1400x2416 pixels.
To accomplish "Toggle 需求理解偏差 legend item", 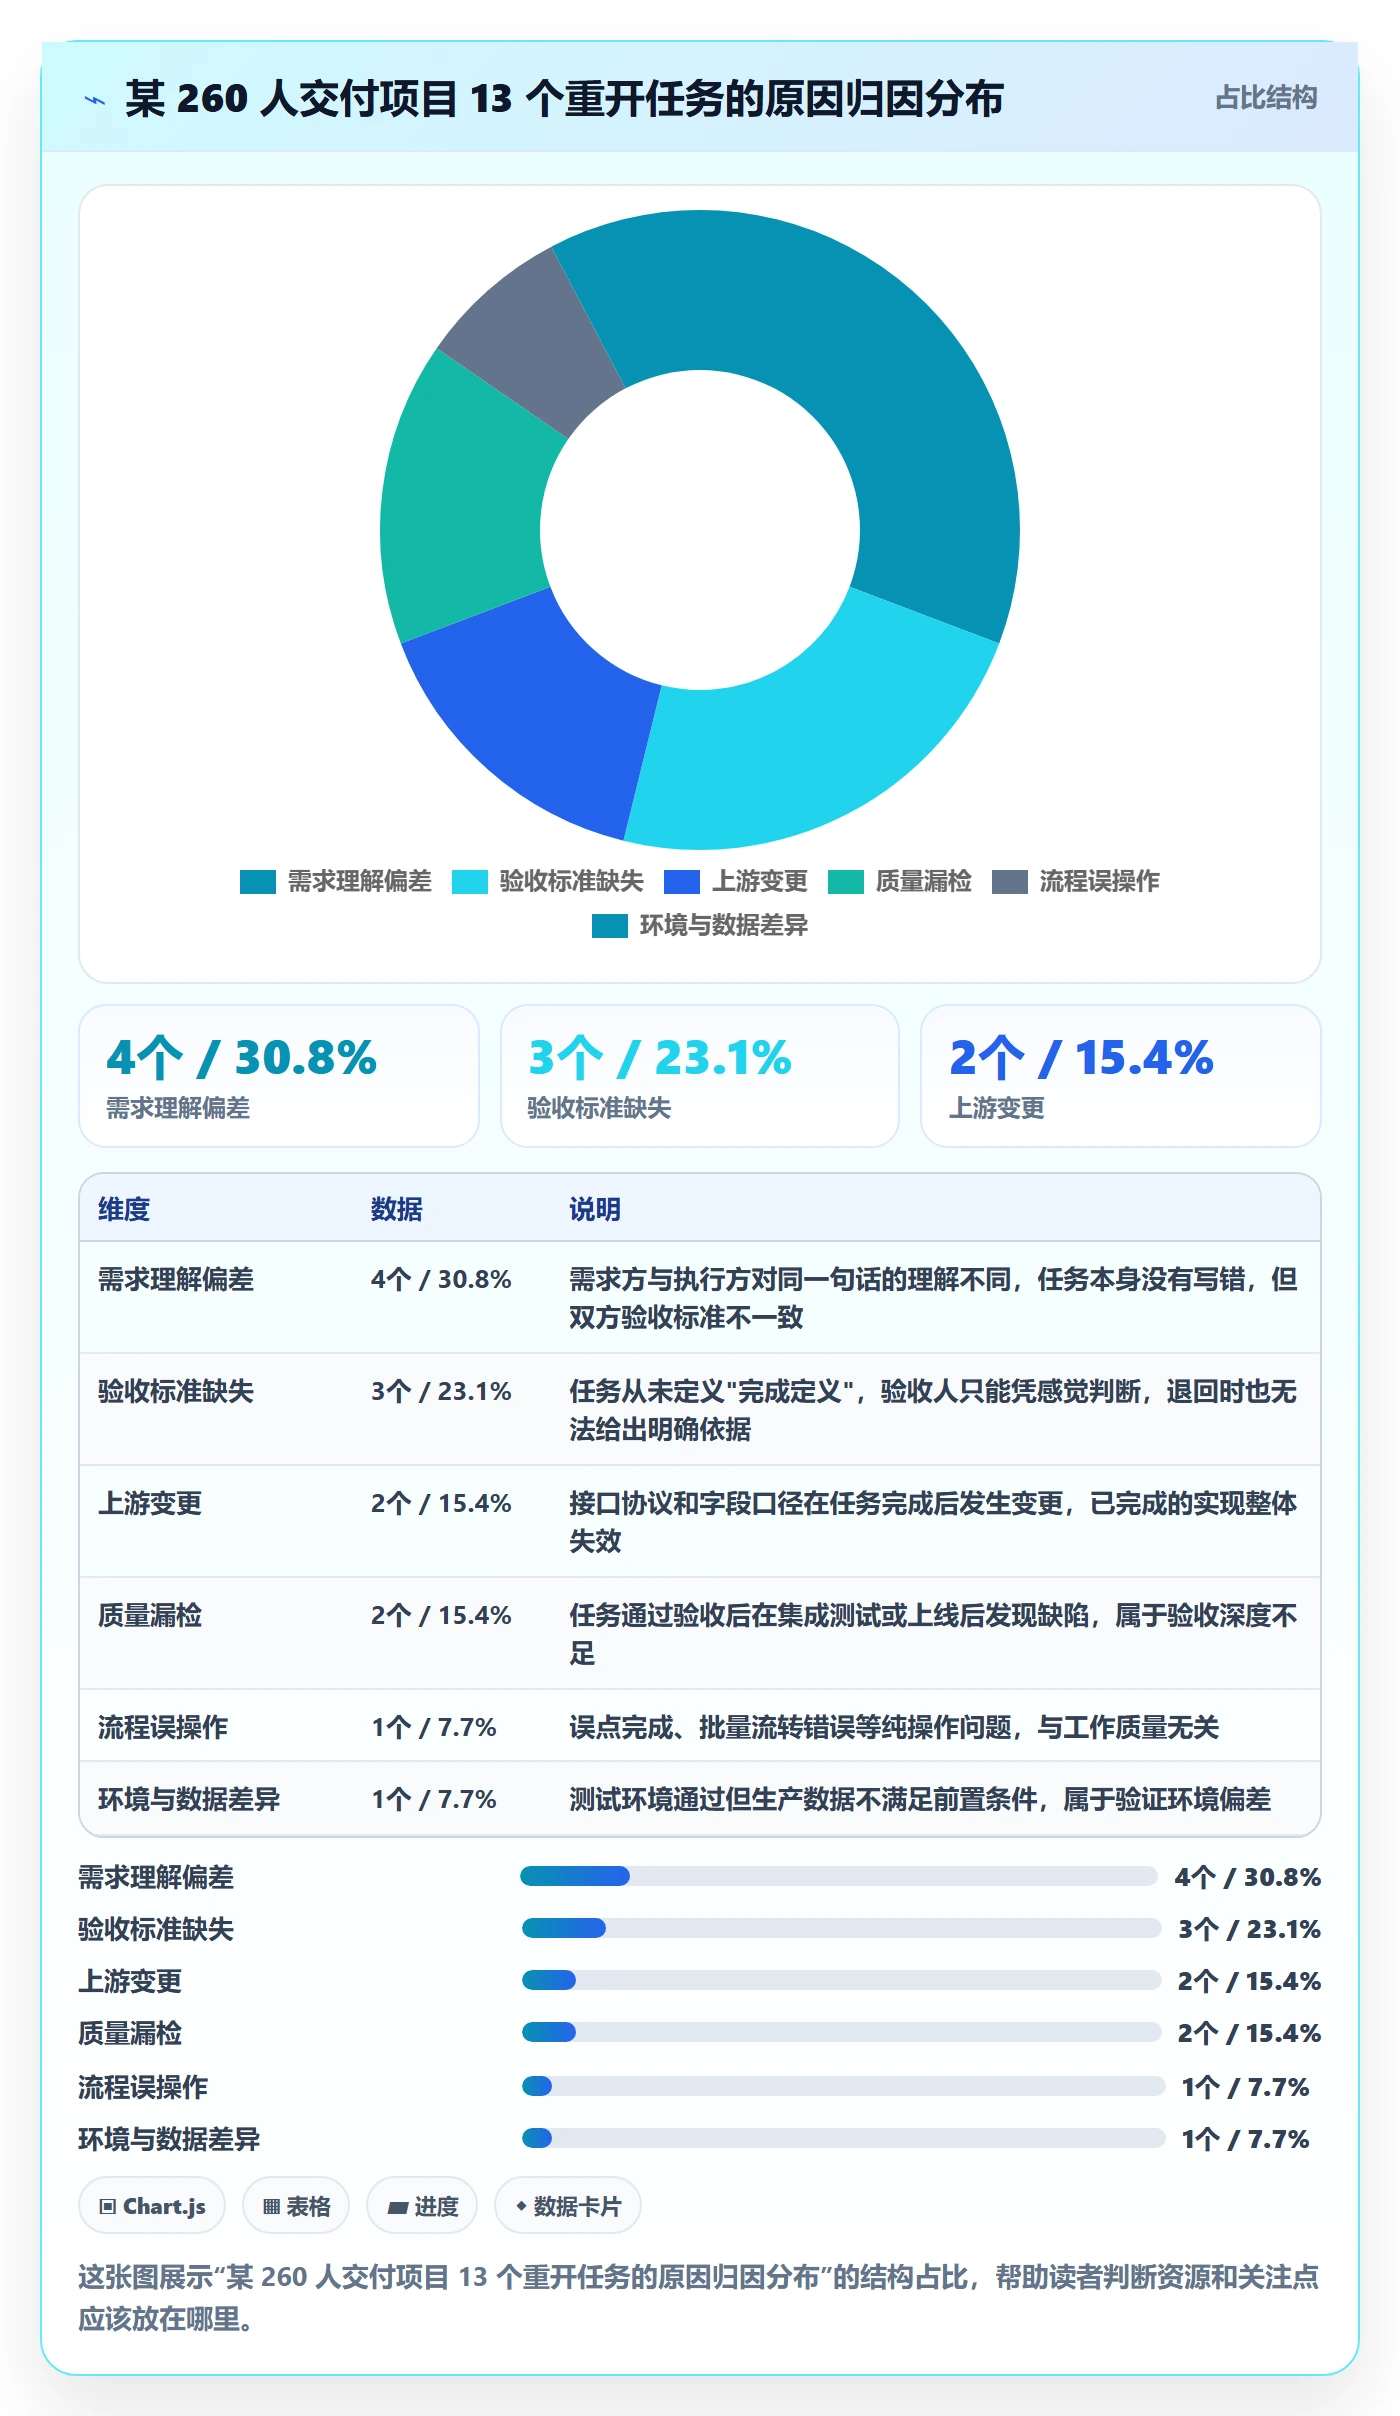I will 336,881.
